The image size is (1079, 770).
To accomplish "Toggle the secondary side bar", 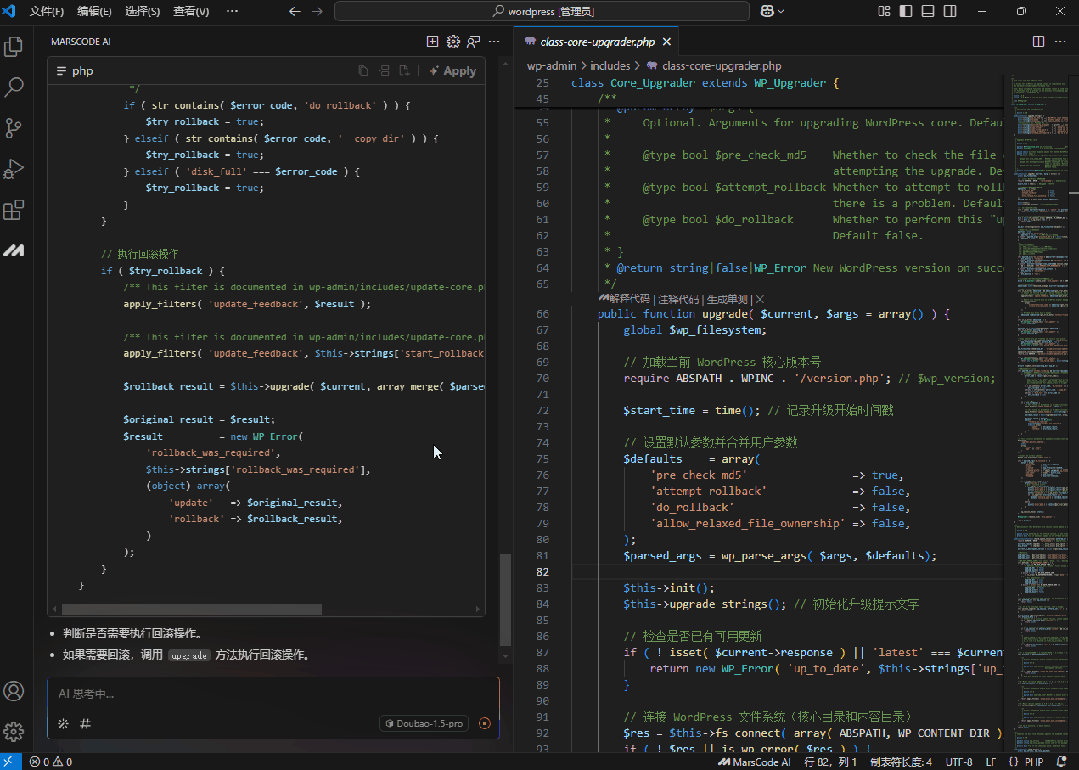I will 950,12.
